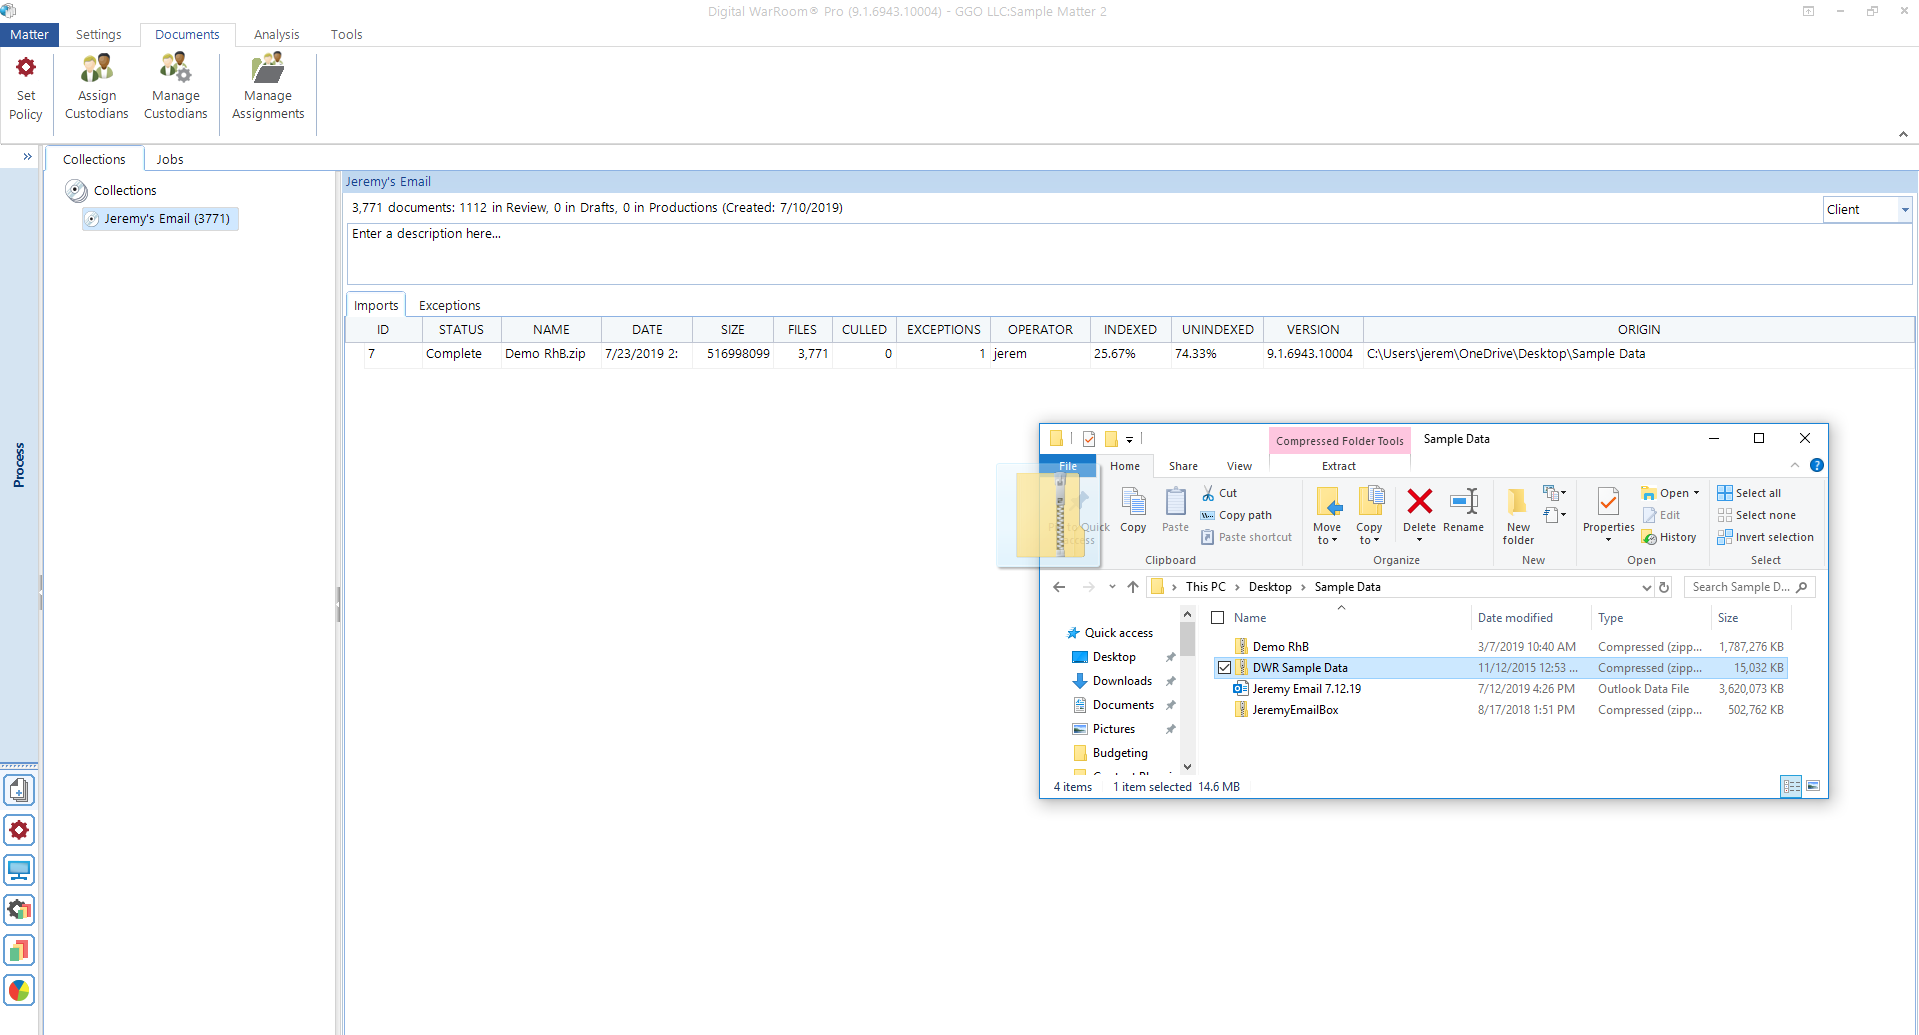1919x1035 pixels.
Task: Click Paste shortcut in Explorer ribbon
Action: click(1246, 537)
